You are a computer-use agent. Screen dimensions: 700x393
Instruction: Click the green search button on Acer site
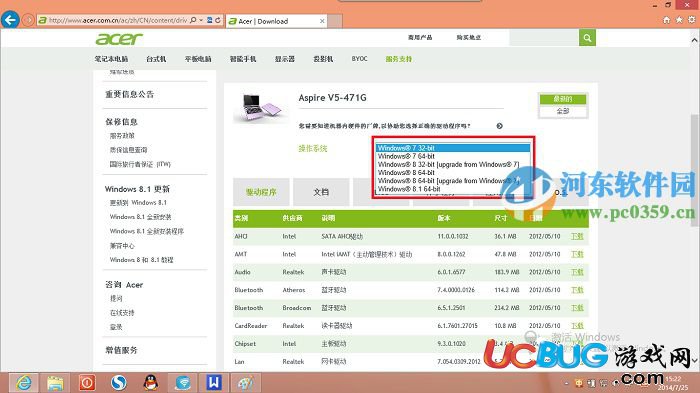(588, 38)
